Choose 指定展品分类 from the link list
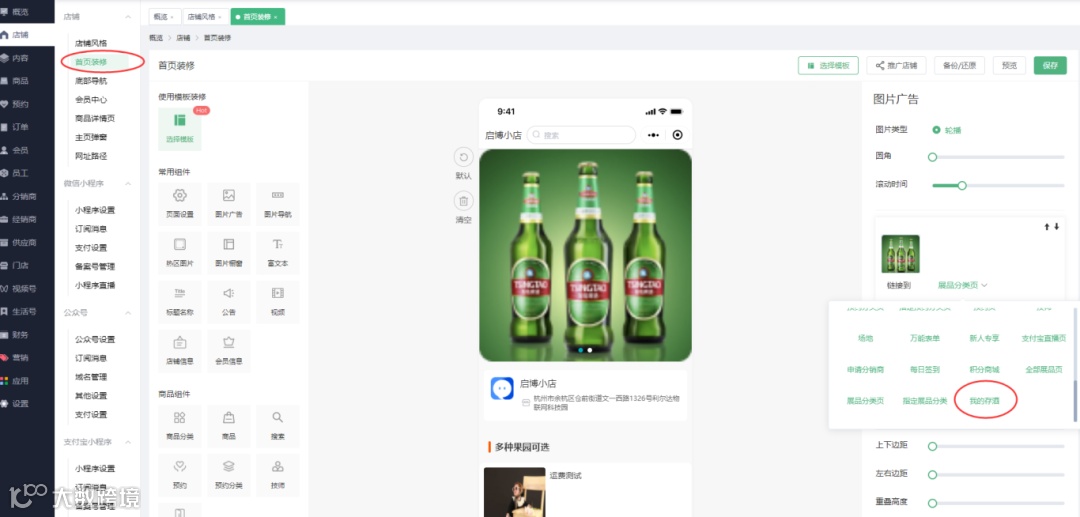 [925, 401]
